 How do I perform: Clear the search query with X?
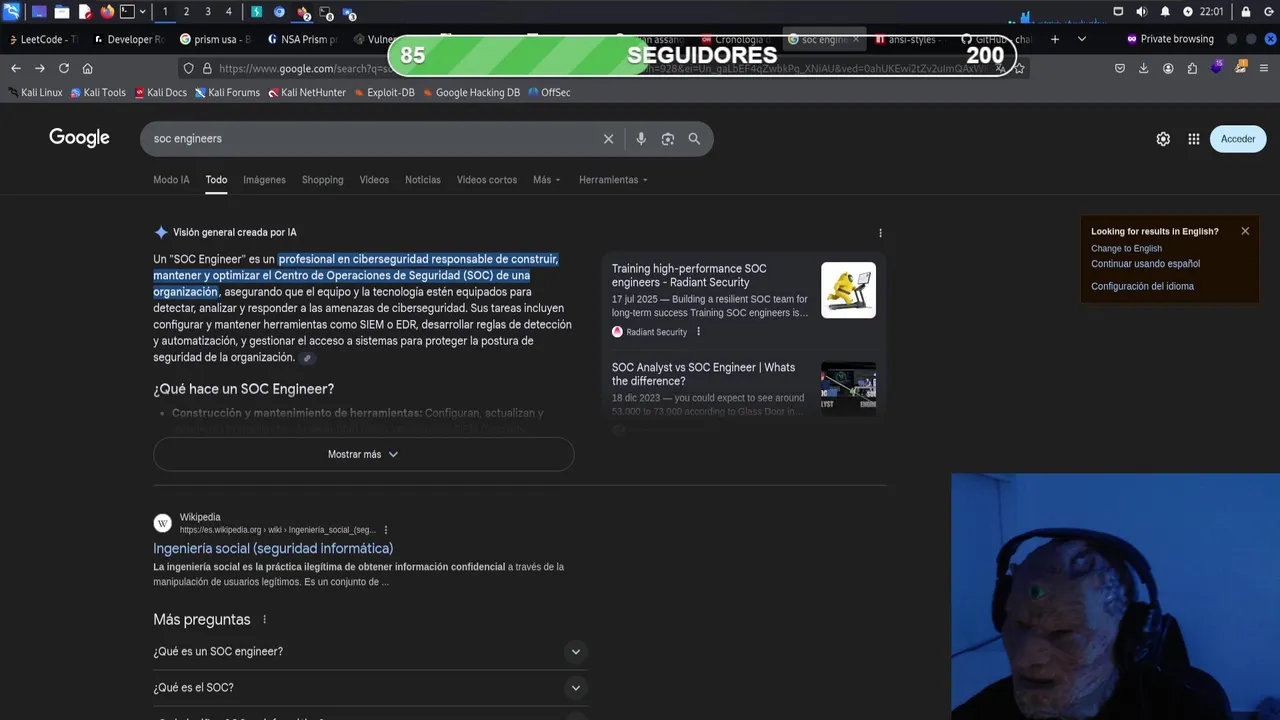coord(608,139)
